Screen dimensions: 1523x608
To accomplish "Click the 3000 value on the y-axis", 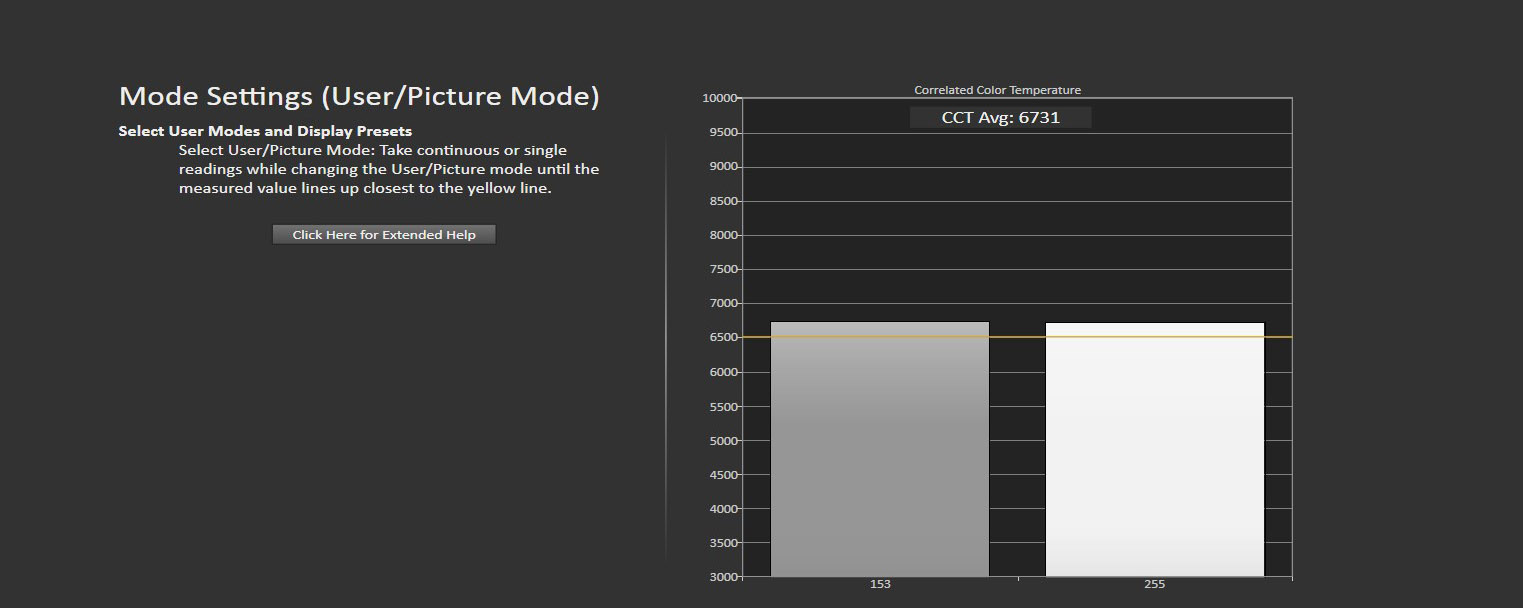I will (x=722, y=577).
